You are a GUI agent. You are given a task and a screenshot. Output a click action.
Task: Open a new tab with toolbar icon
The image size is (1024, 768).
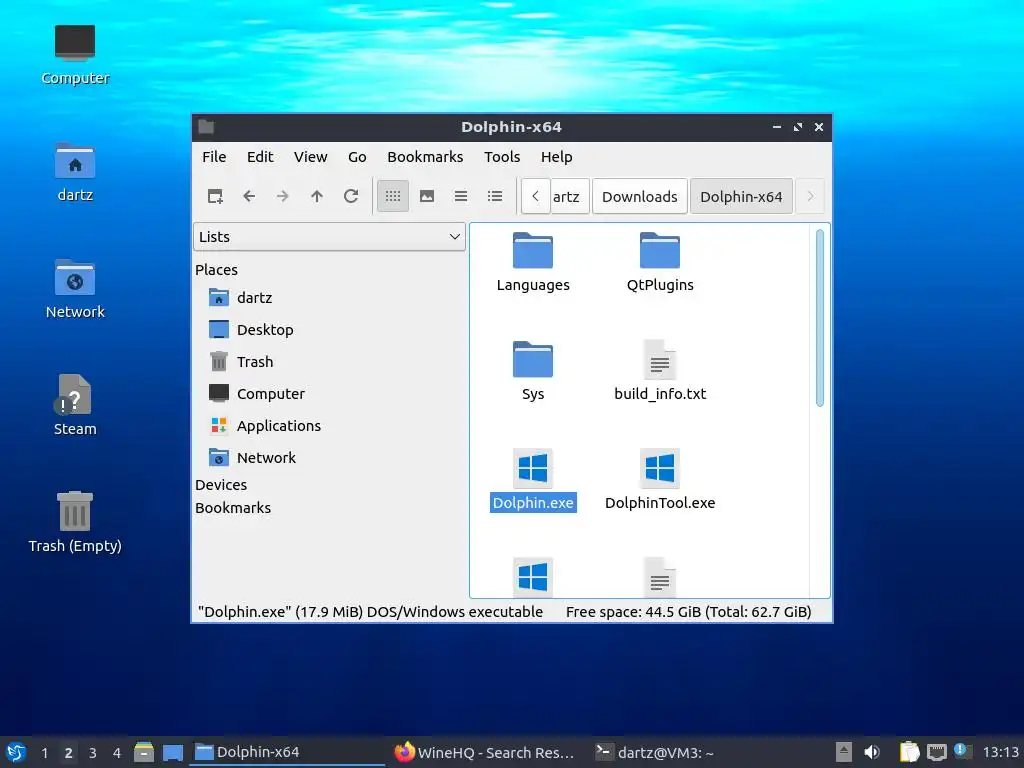pyautogui.click(x=215, y=196)
